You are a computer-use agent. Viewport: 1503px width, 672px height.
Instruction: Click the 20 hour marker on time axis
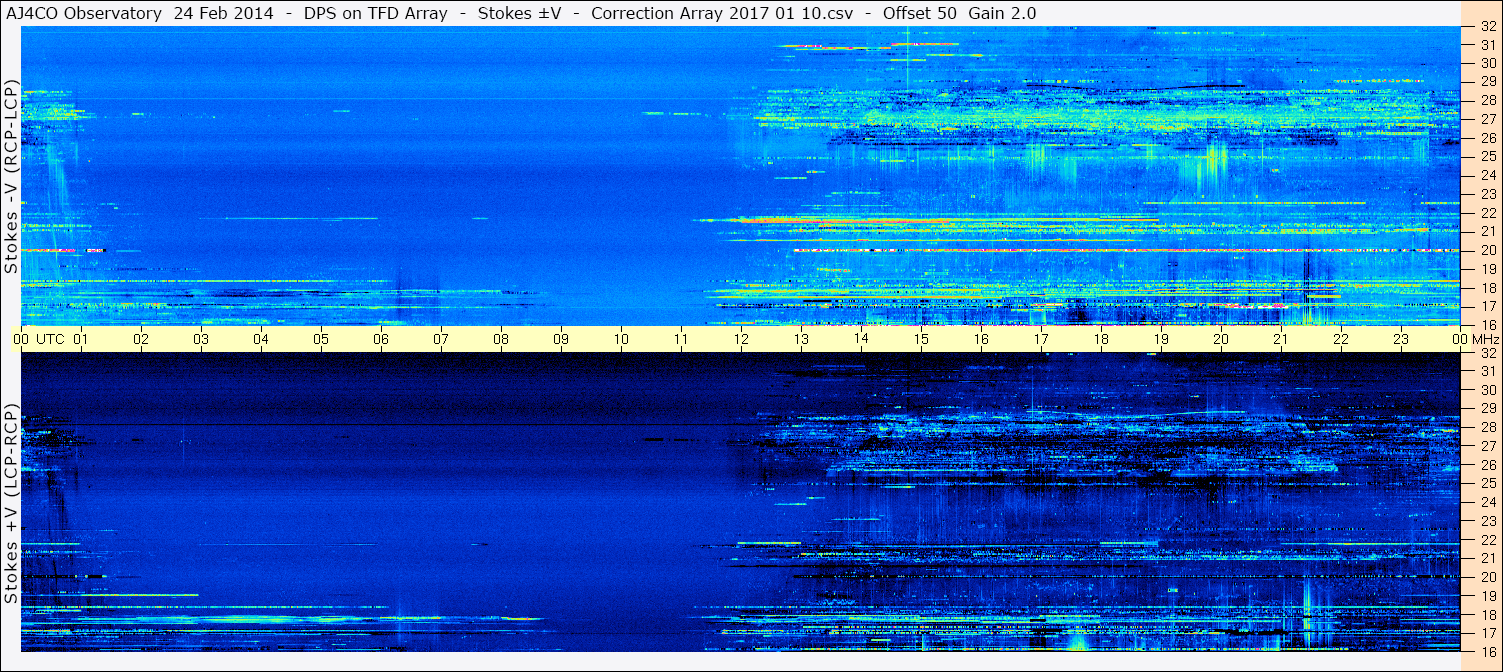click(x=1221, y=339)
